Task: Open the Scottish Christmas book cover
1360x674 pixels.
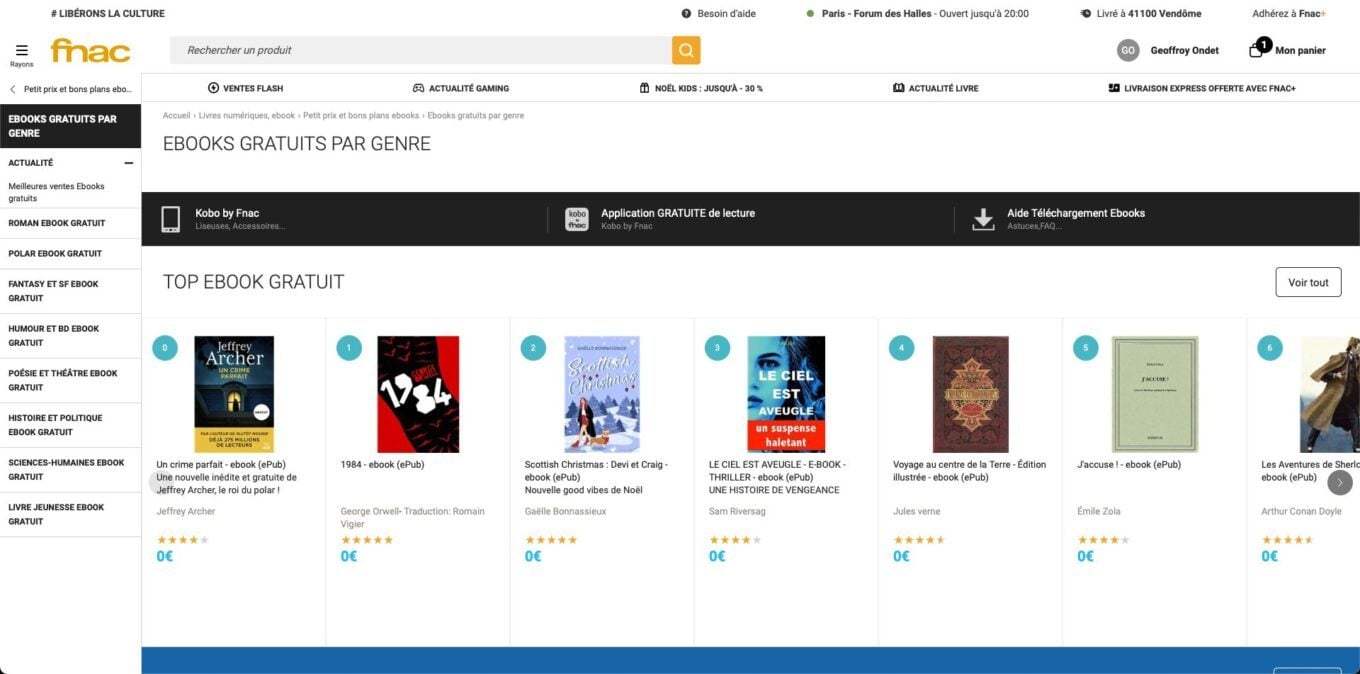Action: pos(602,394)
